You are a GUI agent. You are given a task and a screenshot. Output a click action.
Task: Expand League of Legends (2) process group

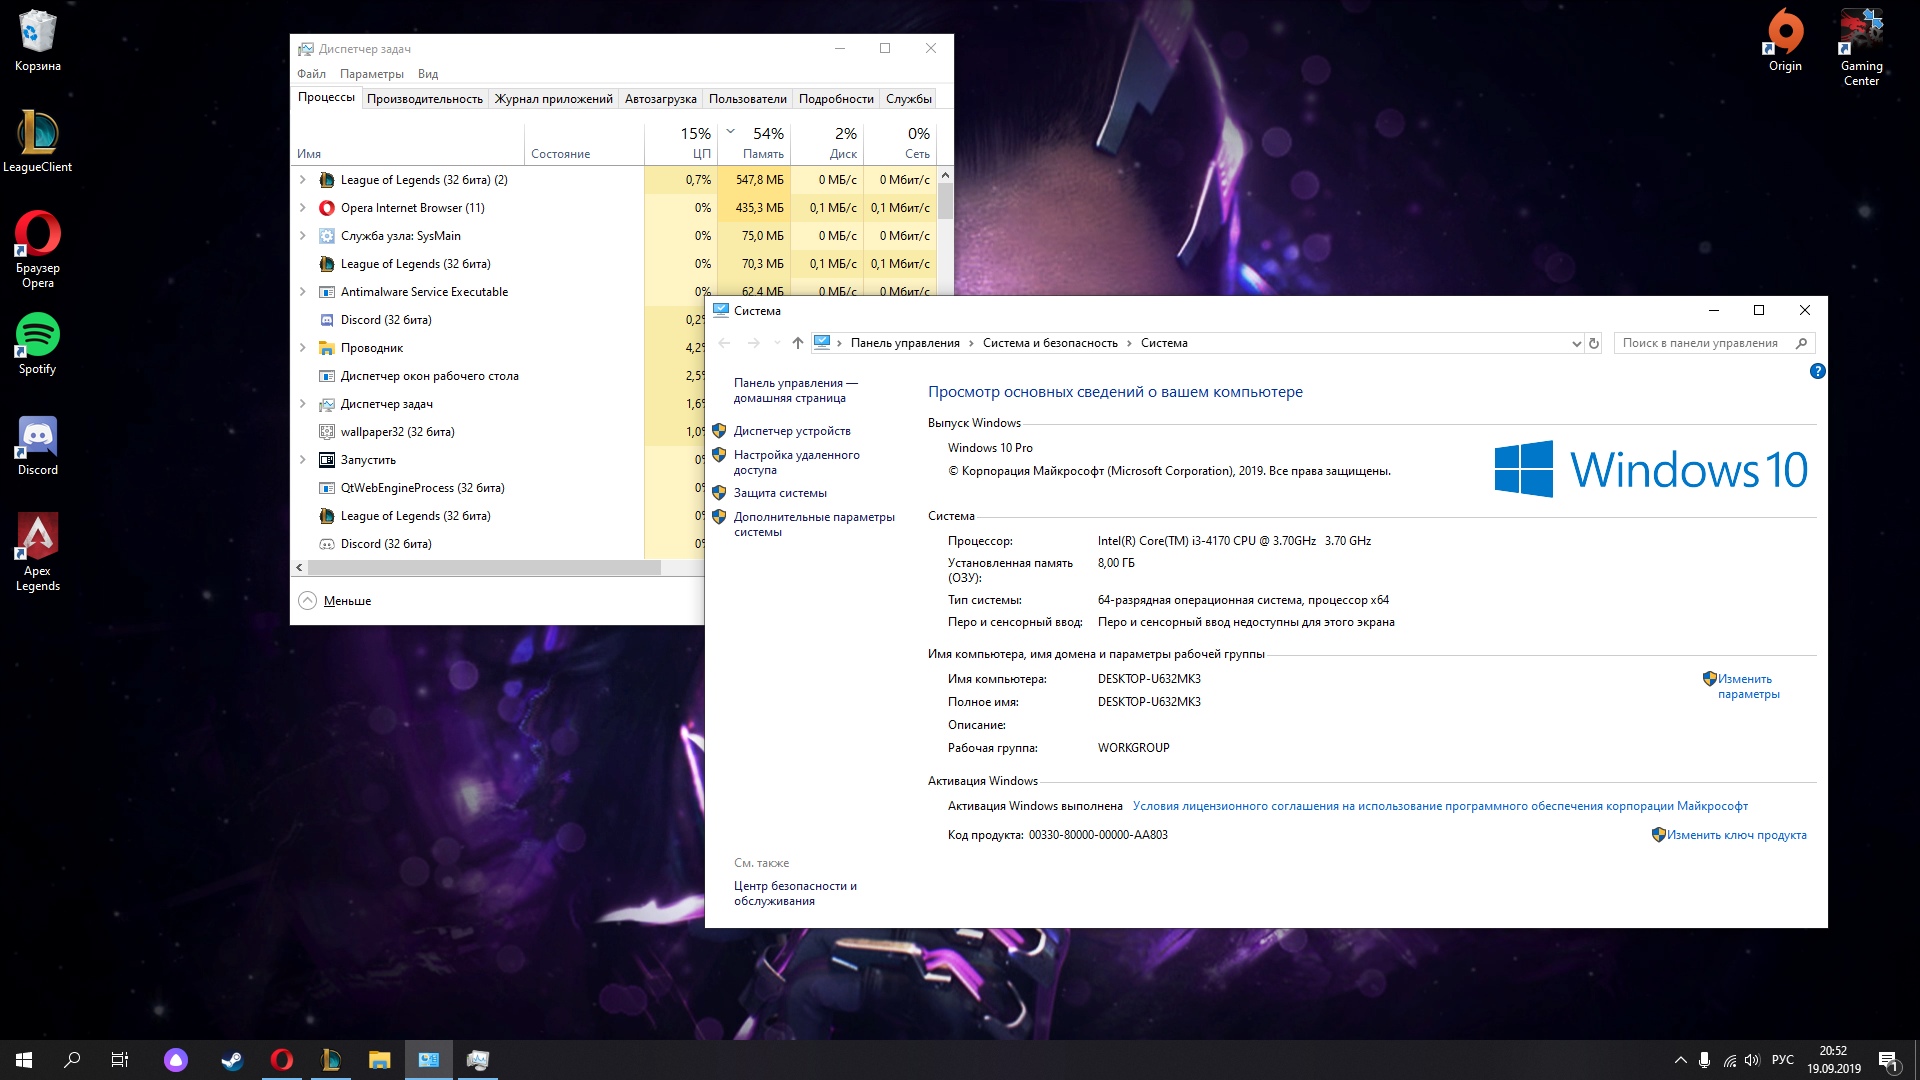[303, 180]
